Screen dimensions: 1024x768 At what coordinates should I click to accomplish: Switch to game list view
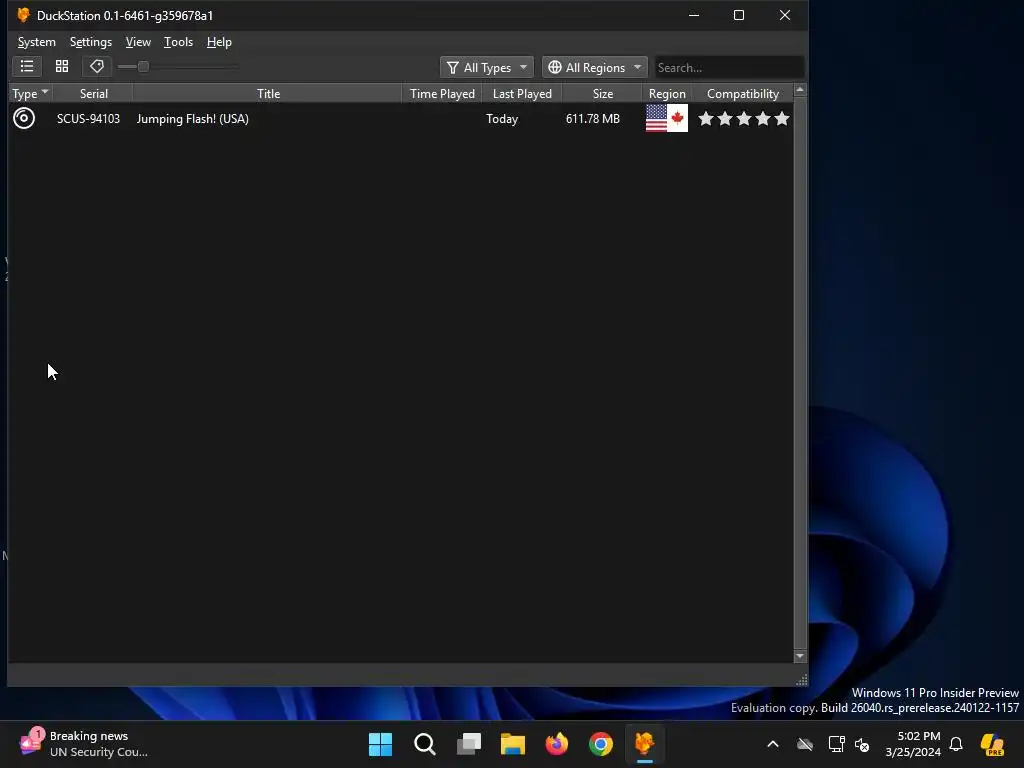coord(27,67)
